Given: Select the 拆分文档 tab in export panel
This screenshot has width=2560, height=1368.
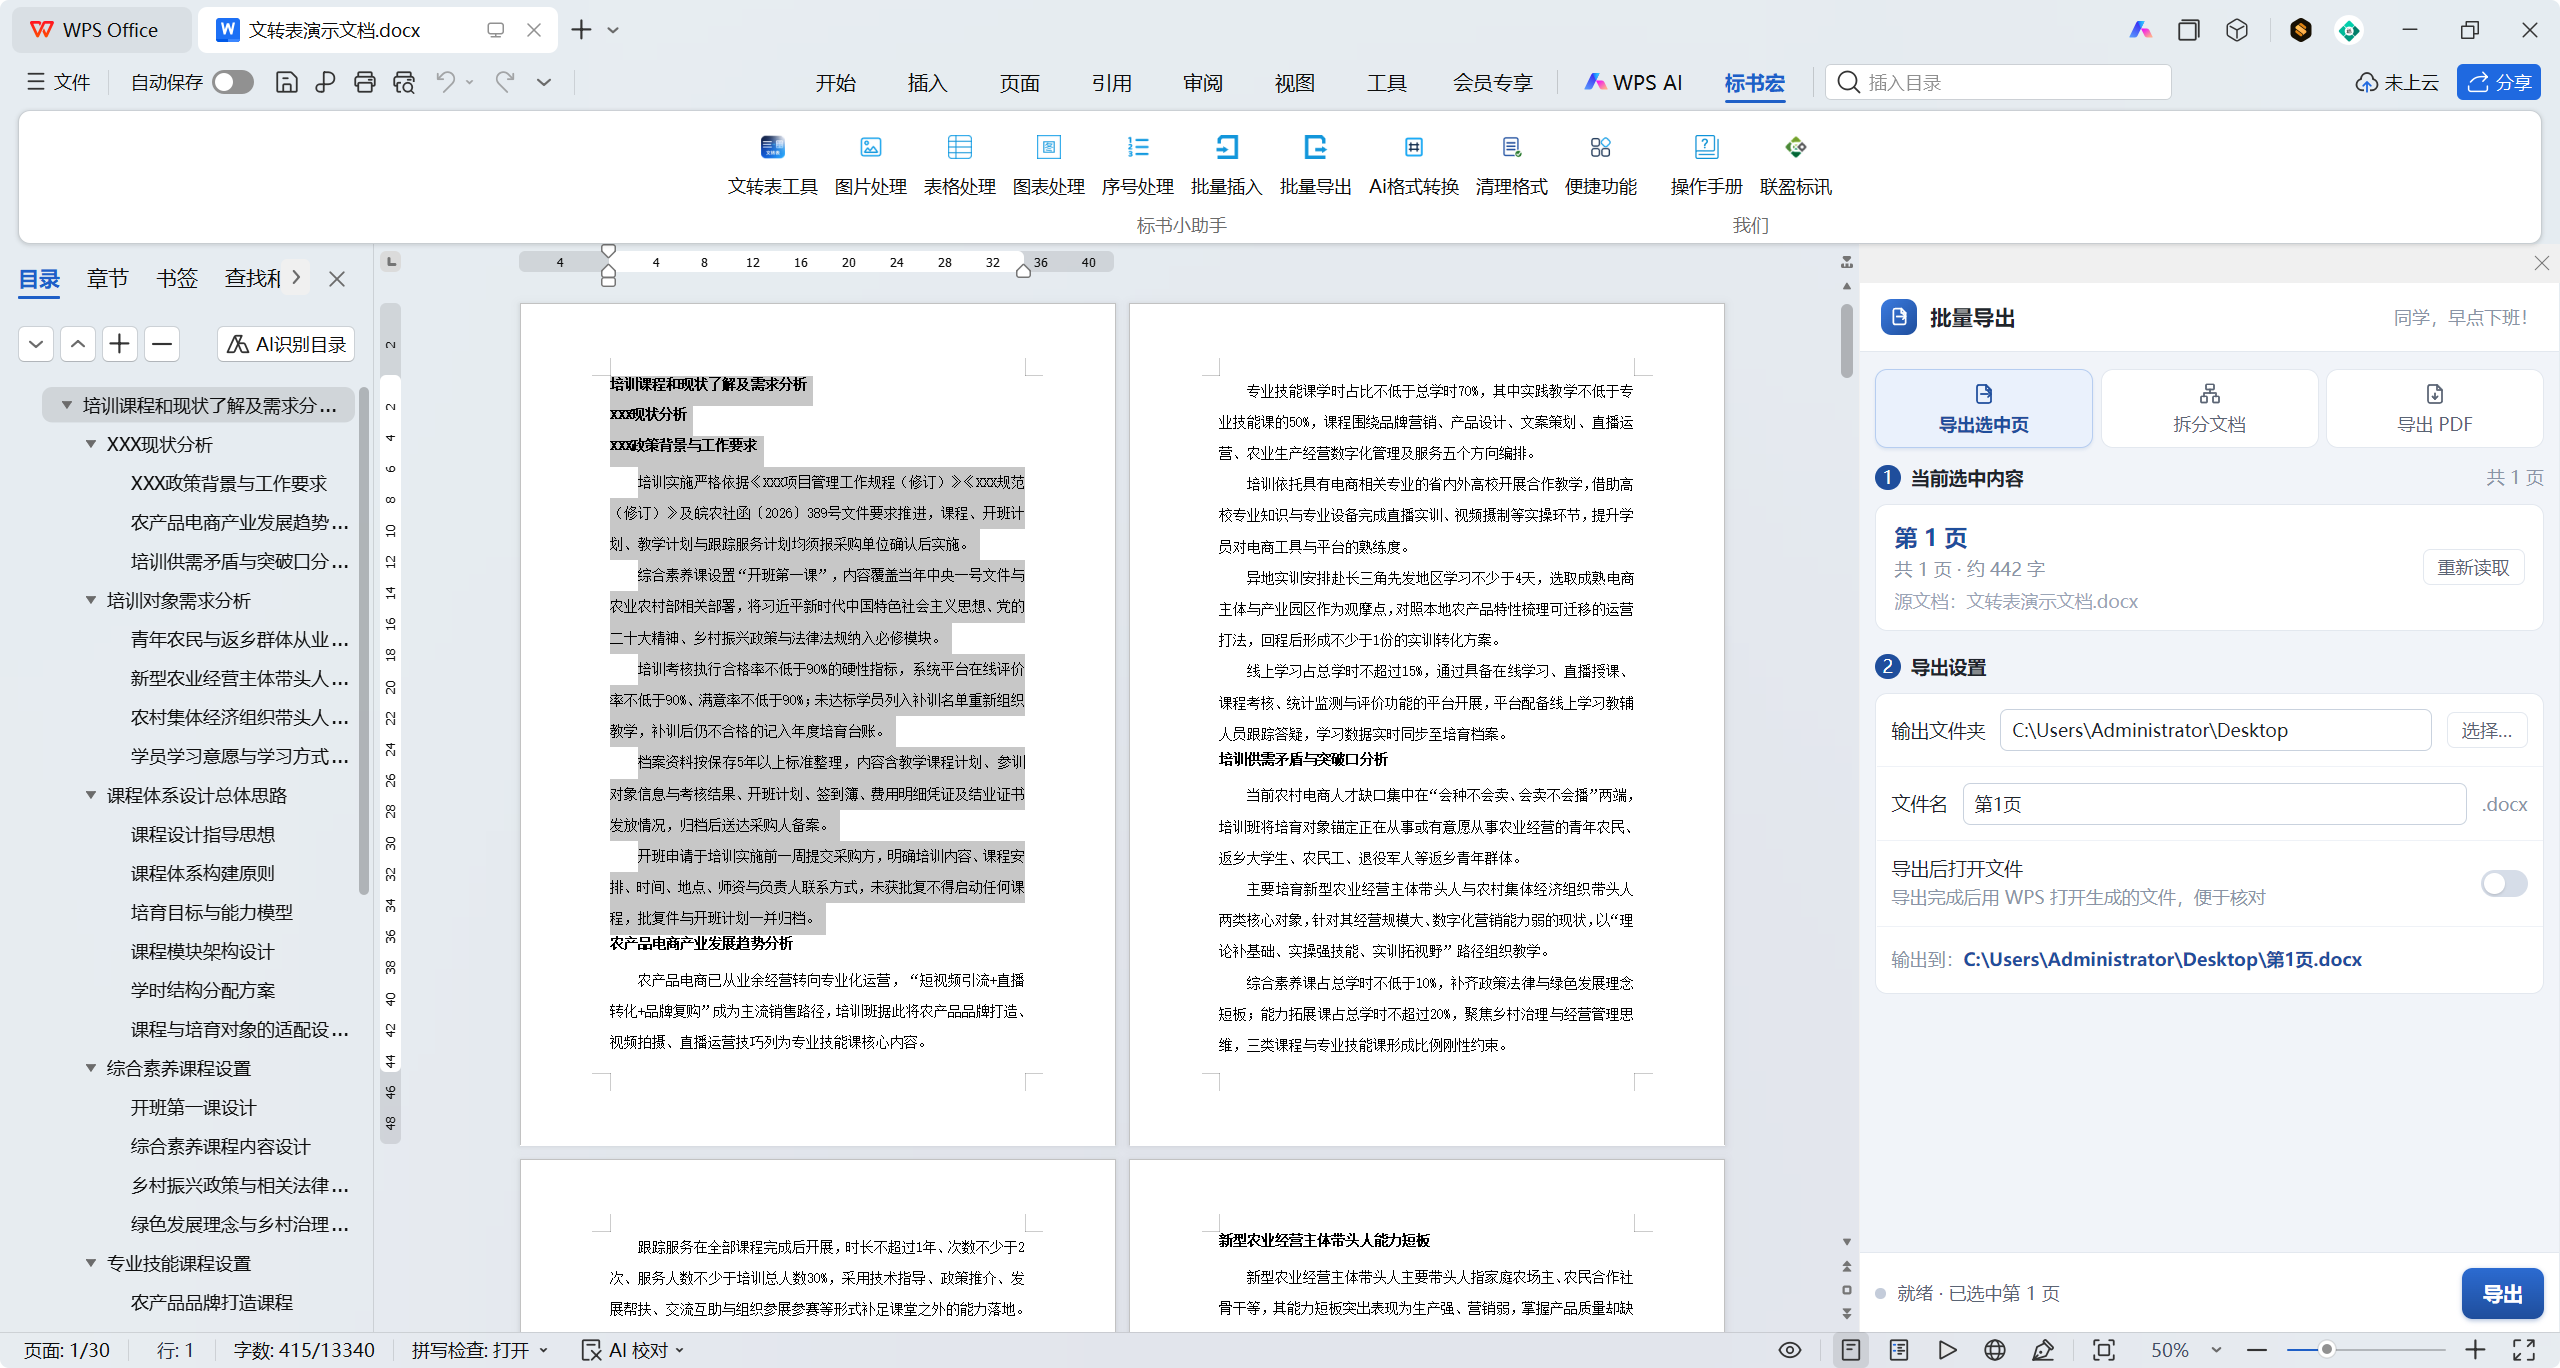Looking at the screenshot, I should [2209, 408].
